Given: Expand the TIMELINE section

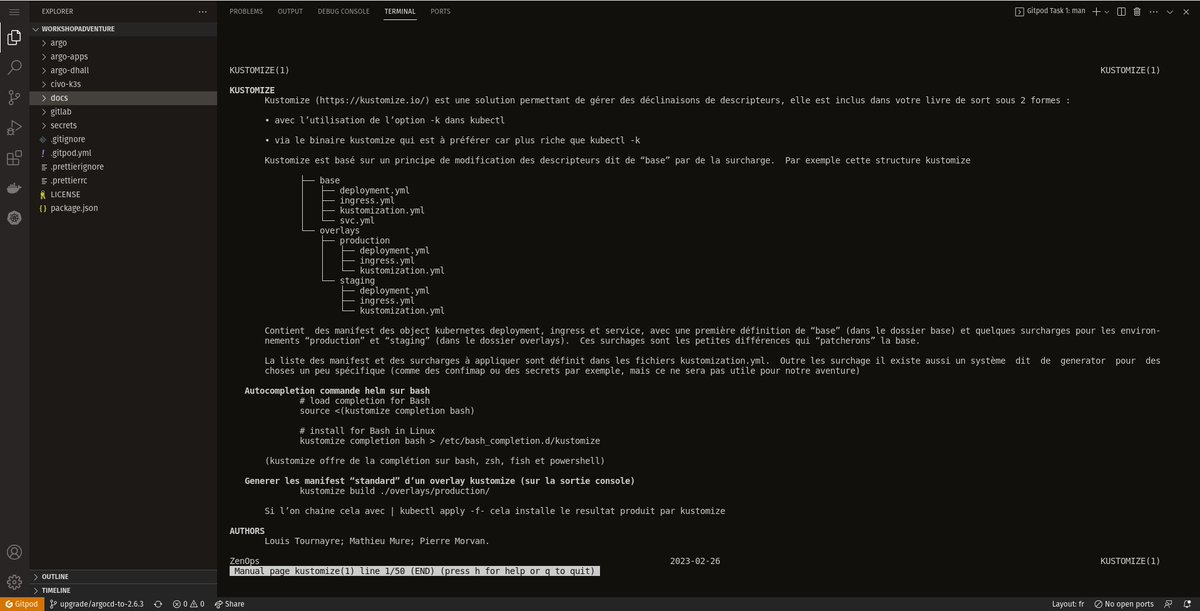Looking at the screenshot, I should (x=123, y=591).
